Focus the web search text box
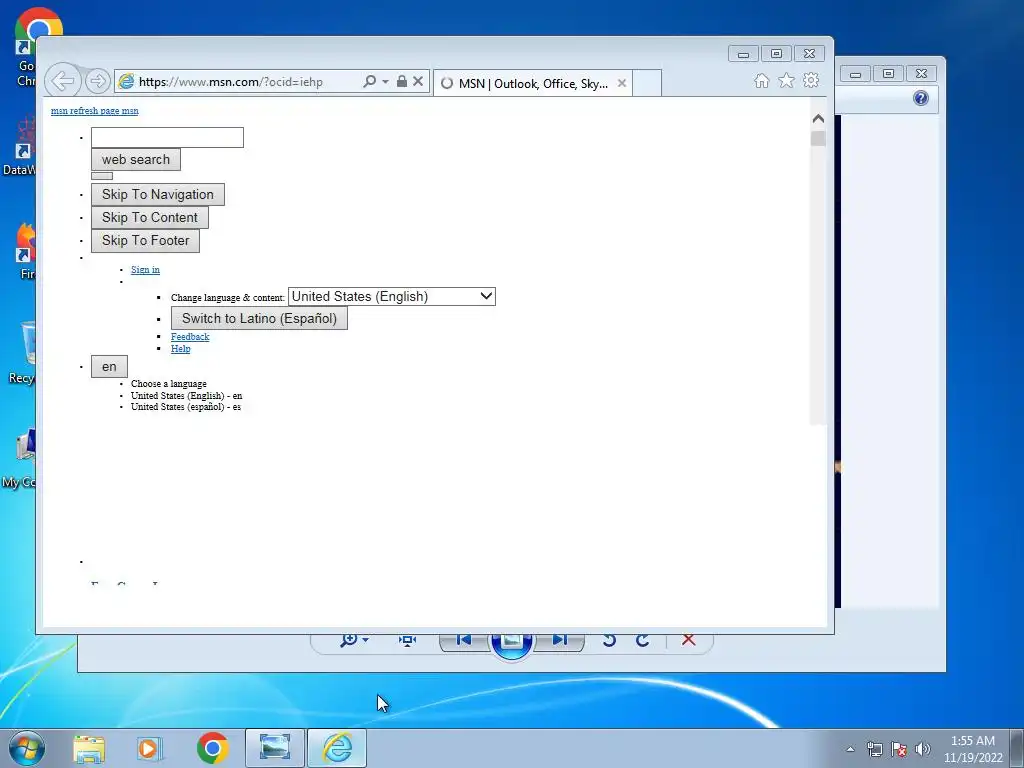Screen dimensions: 1024x768 click(x=167, y=138)
